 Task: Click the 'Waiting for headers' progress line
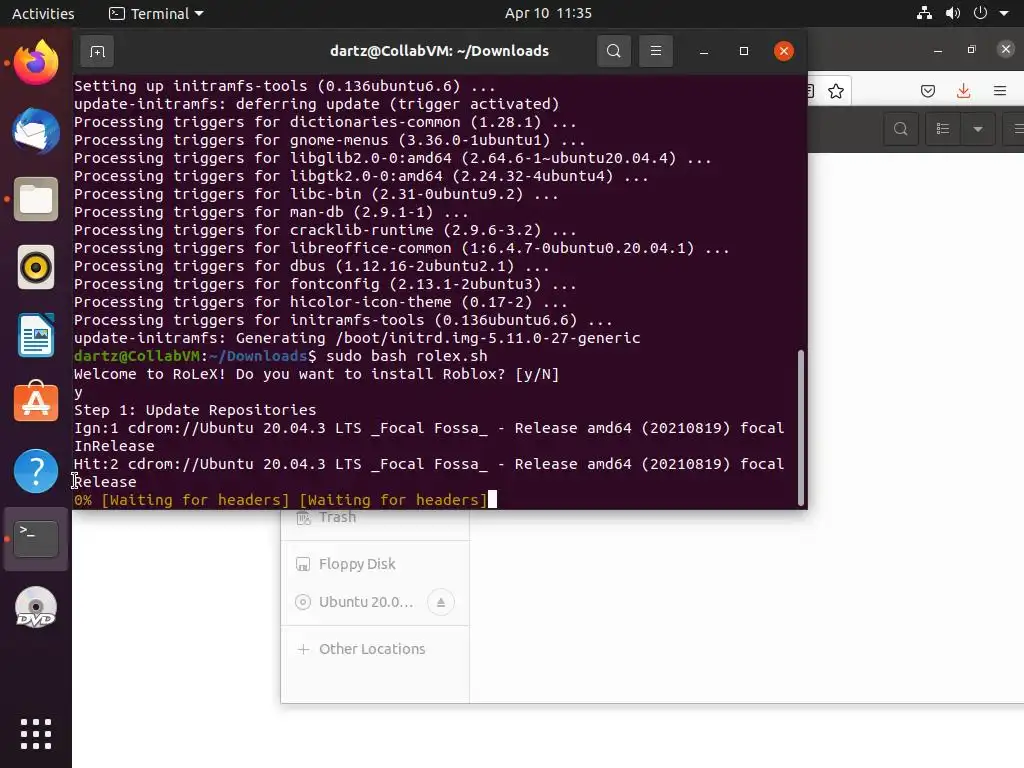[280, 500]
